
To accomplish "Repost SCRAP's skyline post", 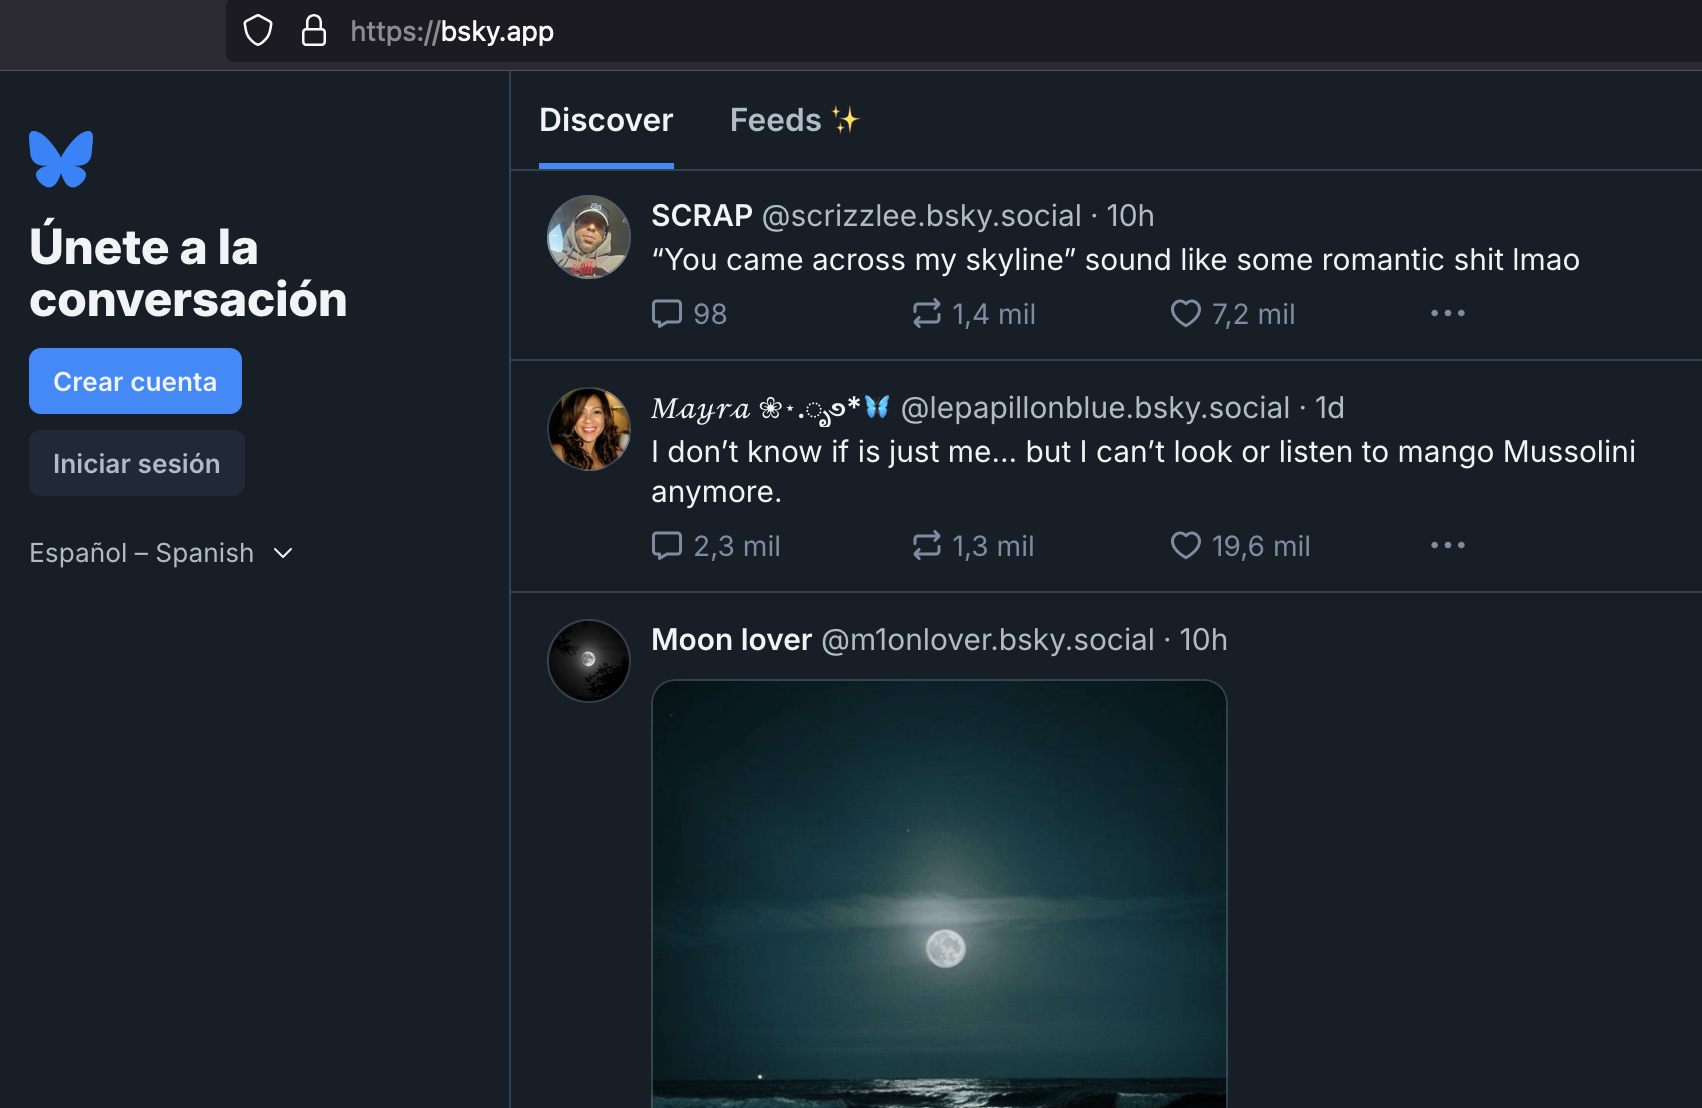I will coord(927,314).
